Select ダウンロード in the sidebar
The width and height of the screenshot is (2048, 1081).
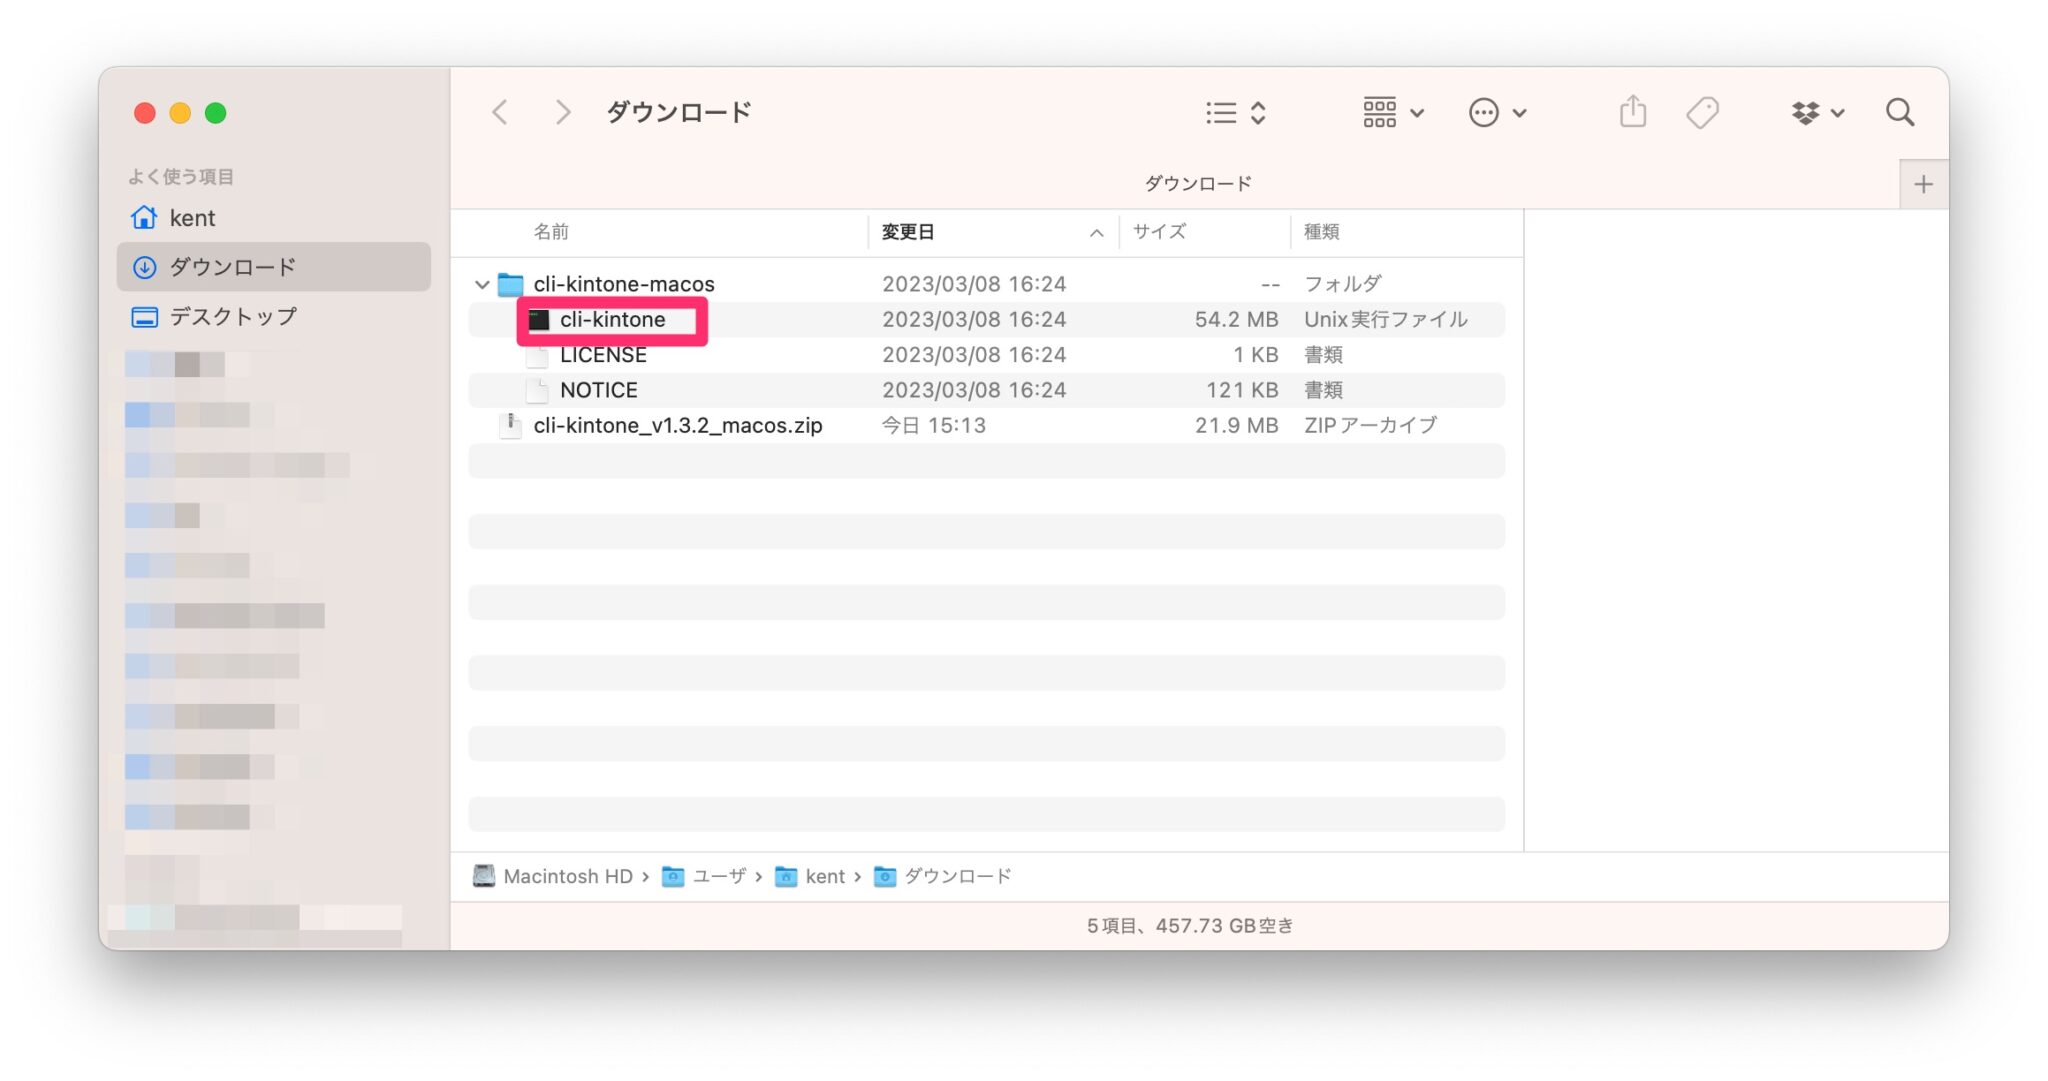tap(237, 267)
